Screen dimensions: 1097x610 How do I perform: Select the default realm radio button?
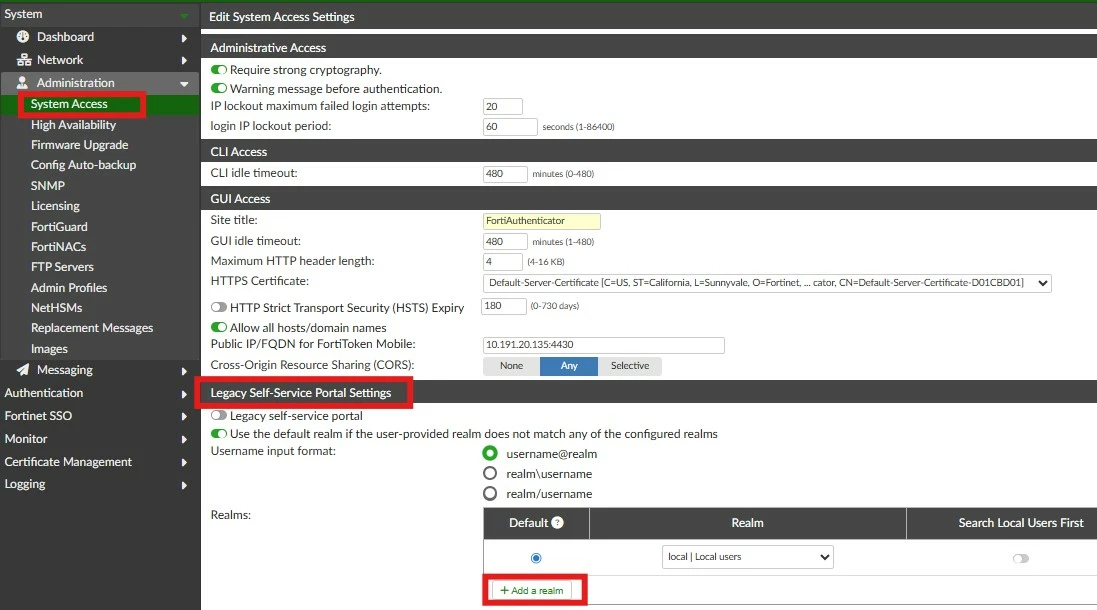click(x=536, y=558)
